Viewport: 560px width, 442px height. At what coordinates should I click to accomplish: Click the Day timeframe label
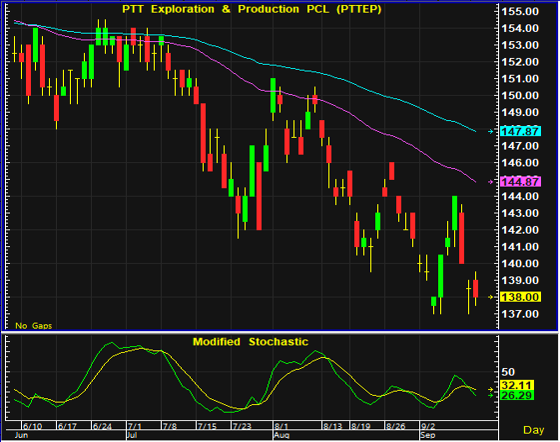pos(534,430)
